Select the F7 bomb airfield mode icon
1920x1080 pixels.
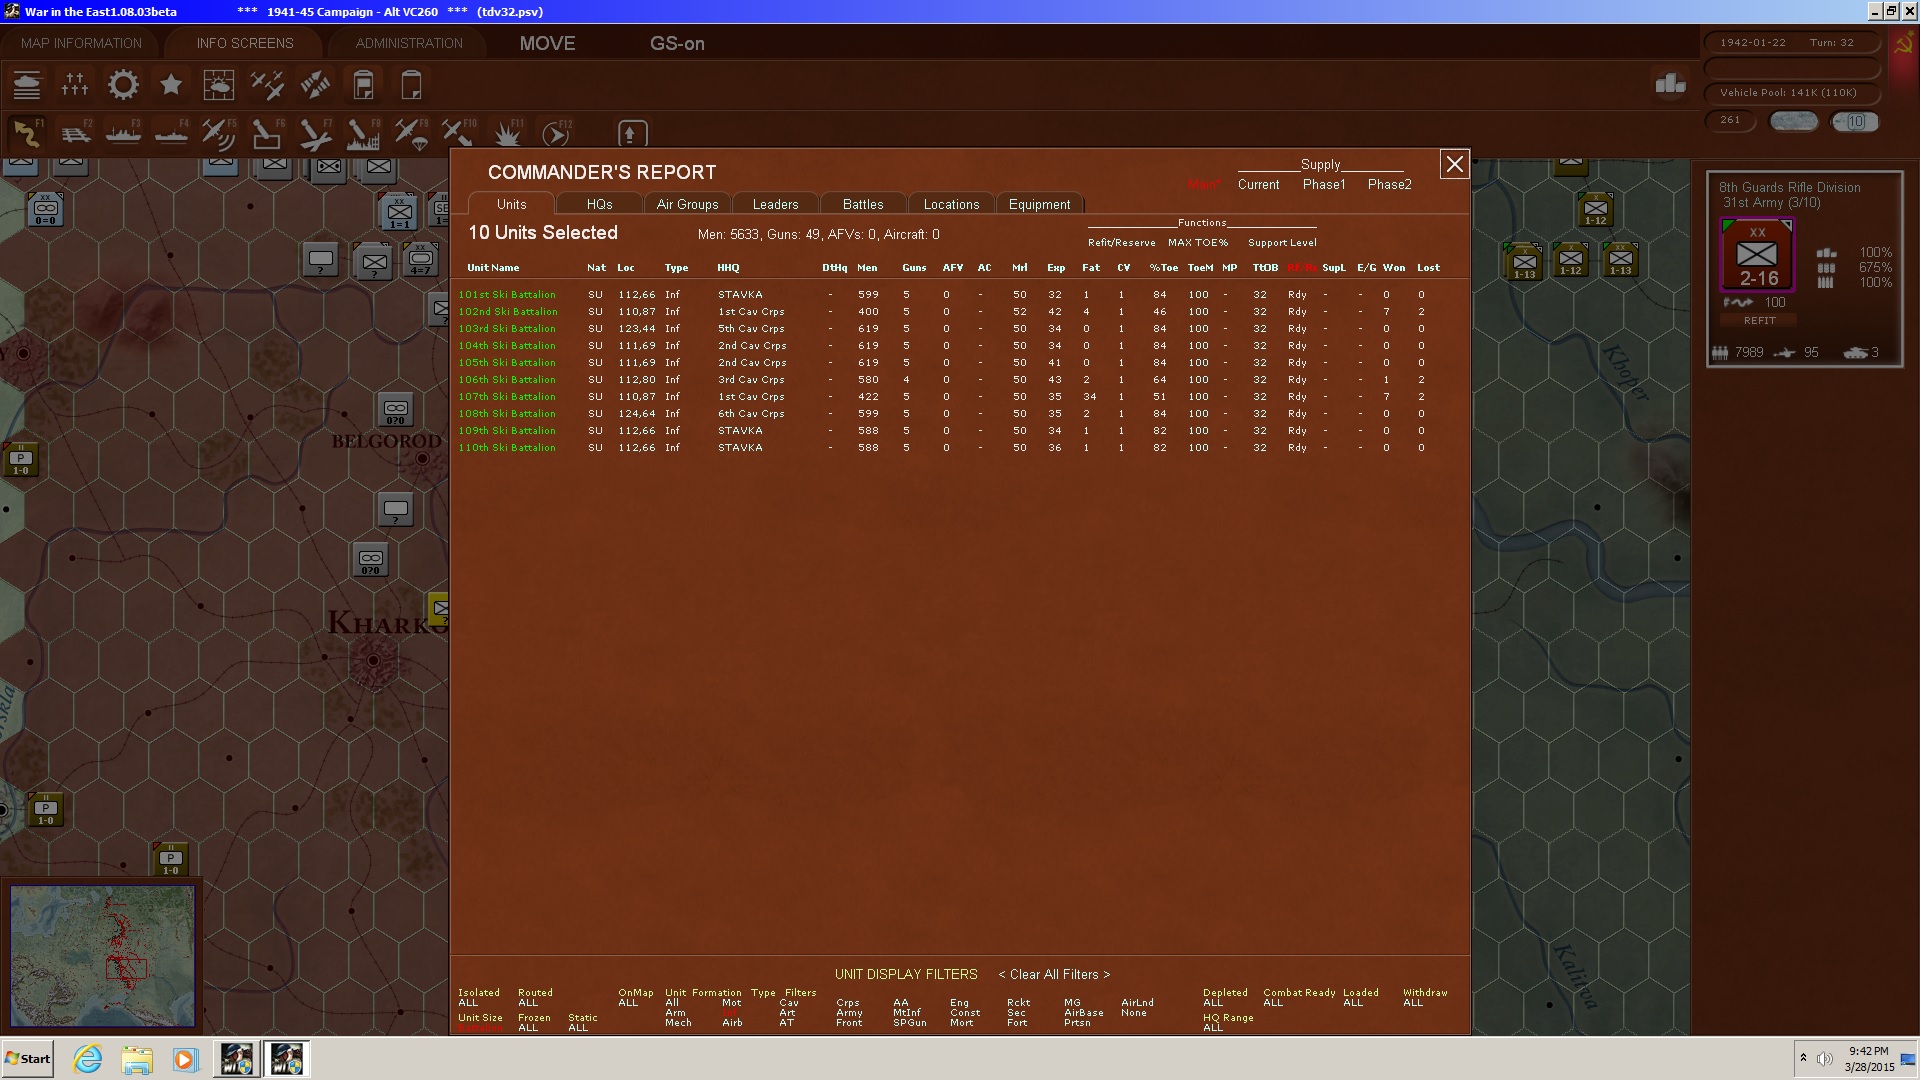point(315,133)
